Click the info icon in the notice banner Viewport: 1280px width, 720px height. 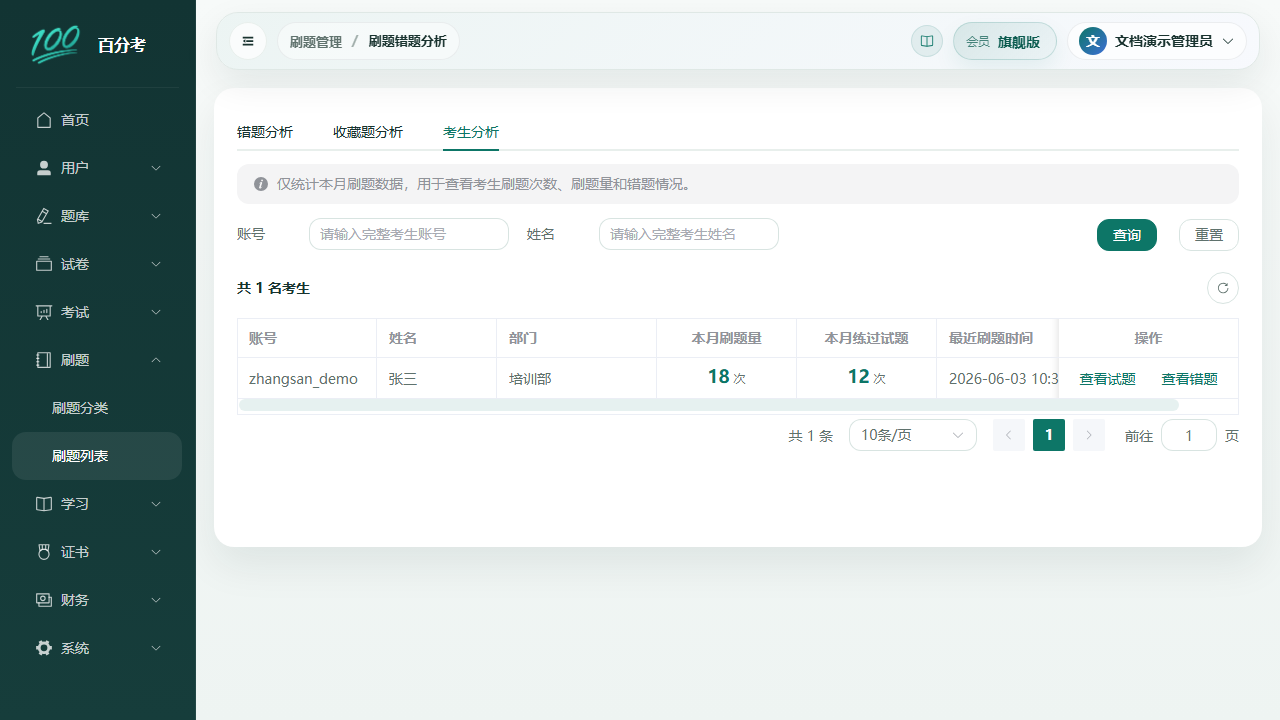point(261,184)
